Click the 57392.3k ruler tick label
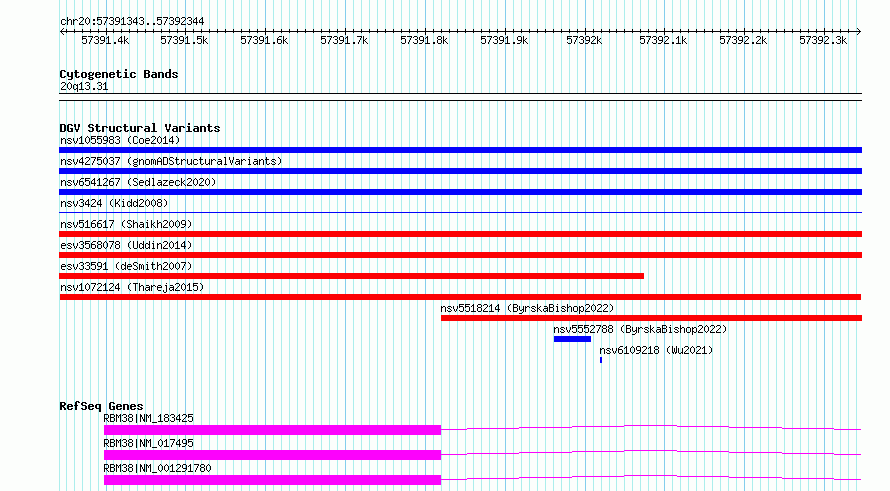The height and width of the screenshot is (491, 890). 823,40
